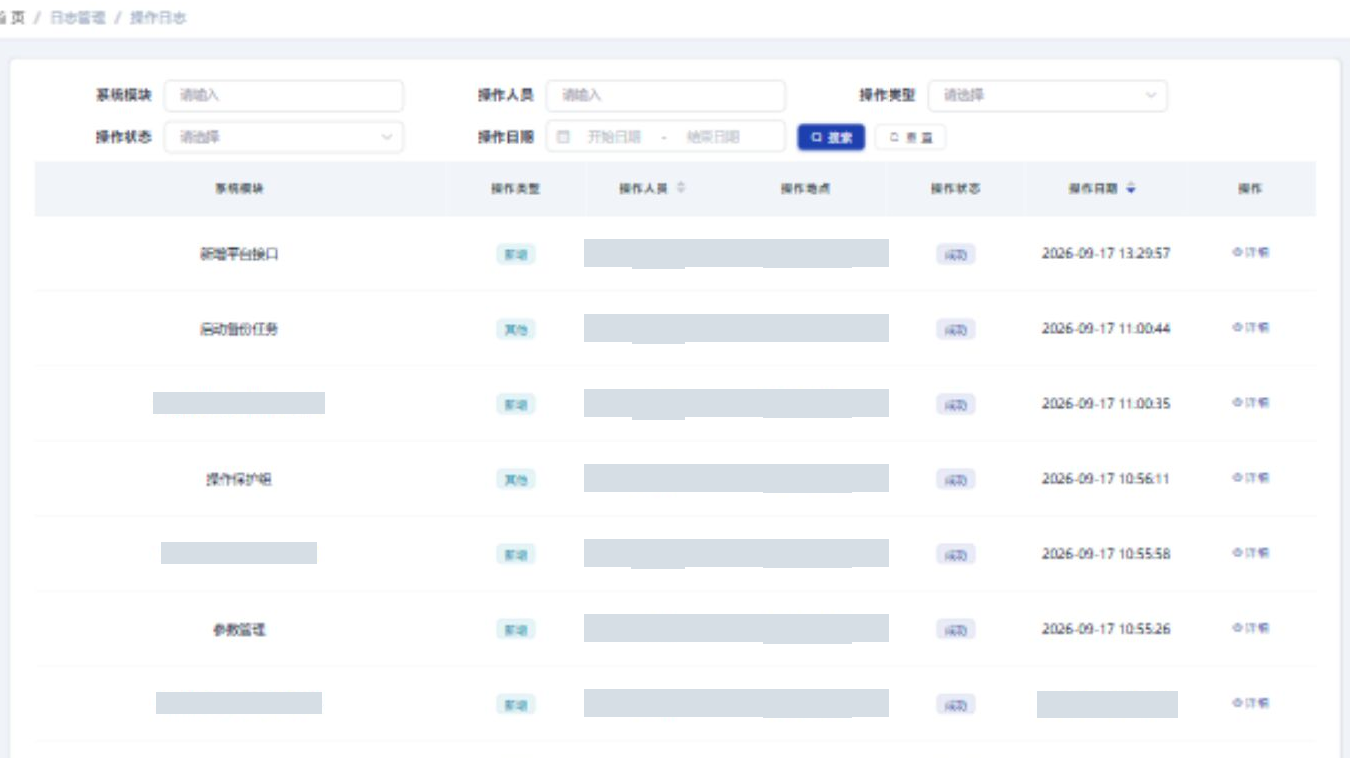Click the 启动备份任务 module cell

[x=239, y=329]
